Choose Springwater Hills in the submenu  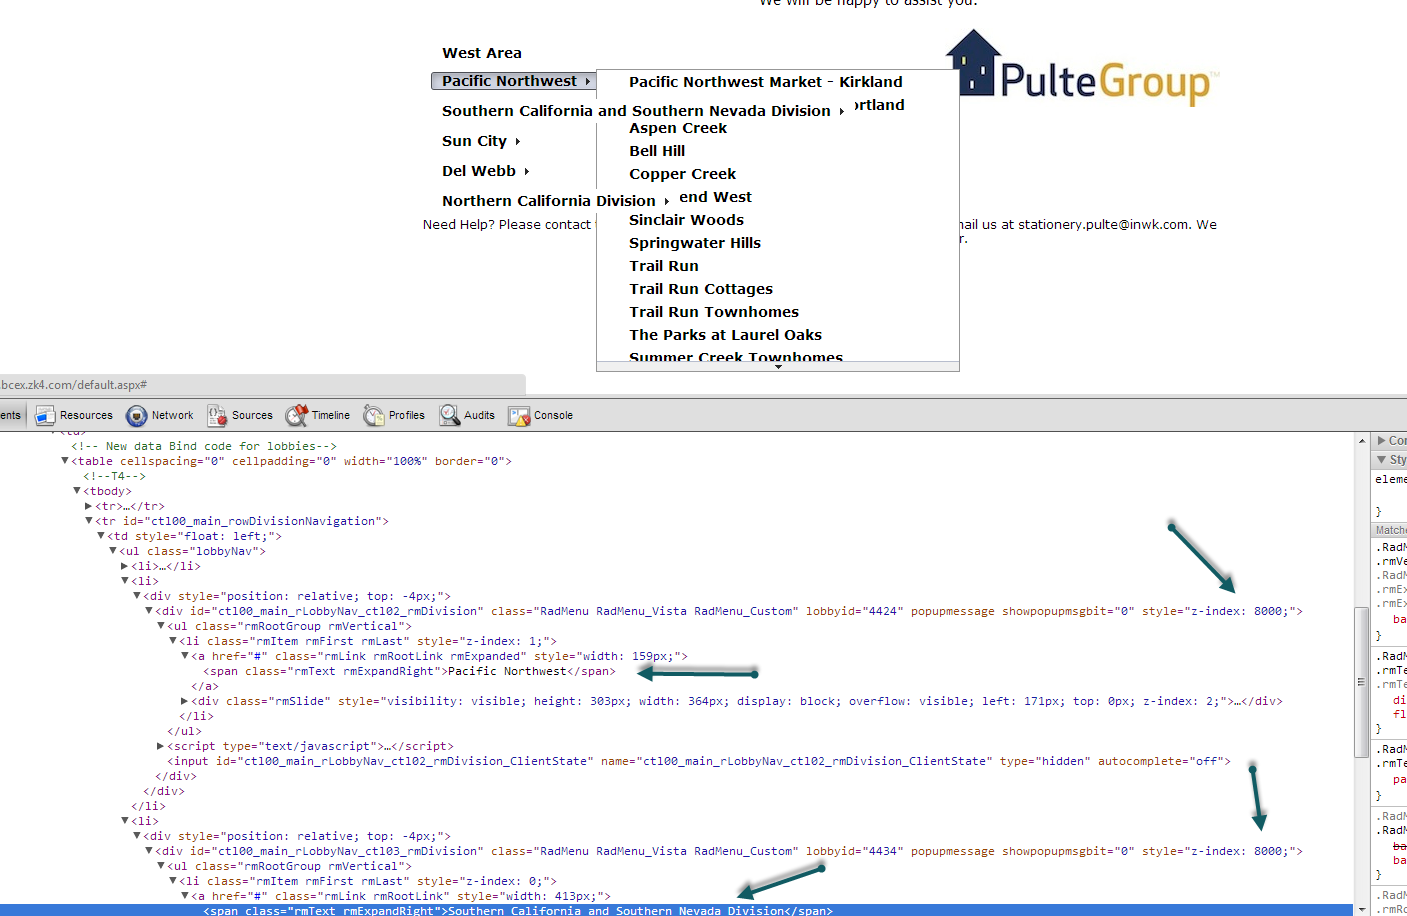695,243
